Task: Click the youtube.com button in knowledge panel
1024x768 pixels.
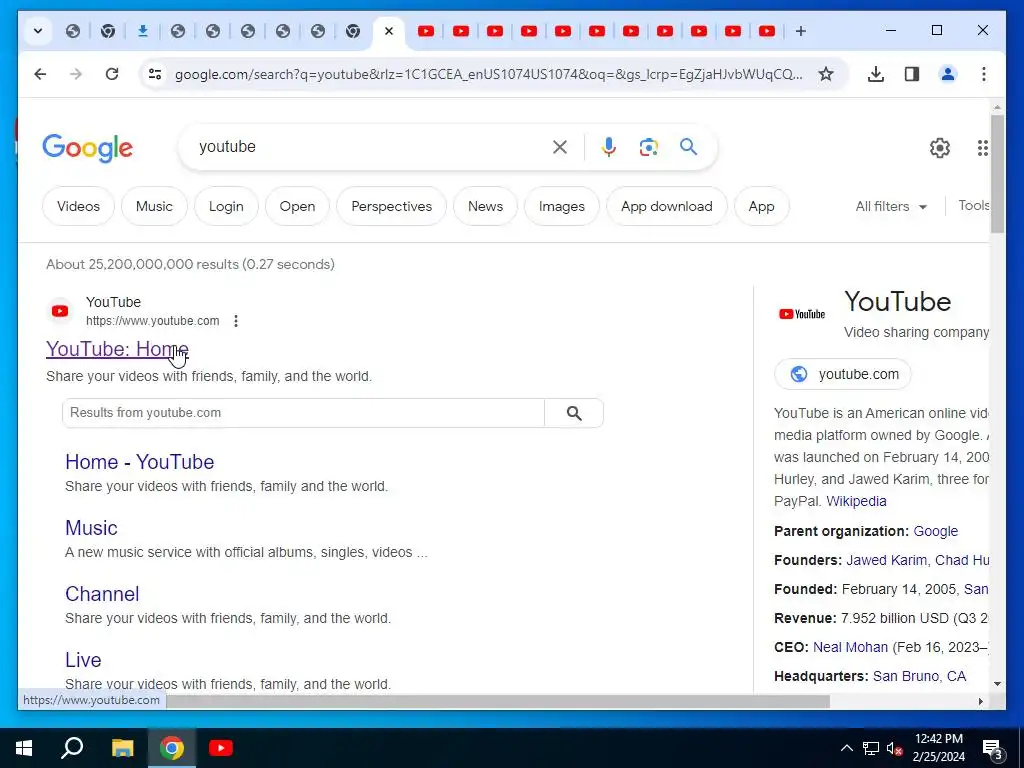Action: [842, 374]
